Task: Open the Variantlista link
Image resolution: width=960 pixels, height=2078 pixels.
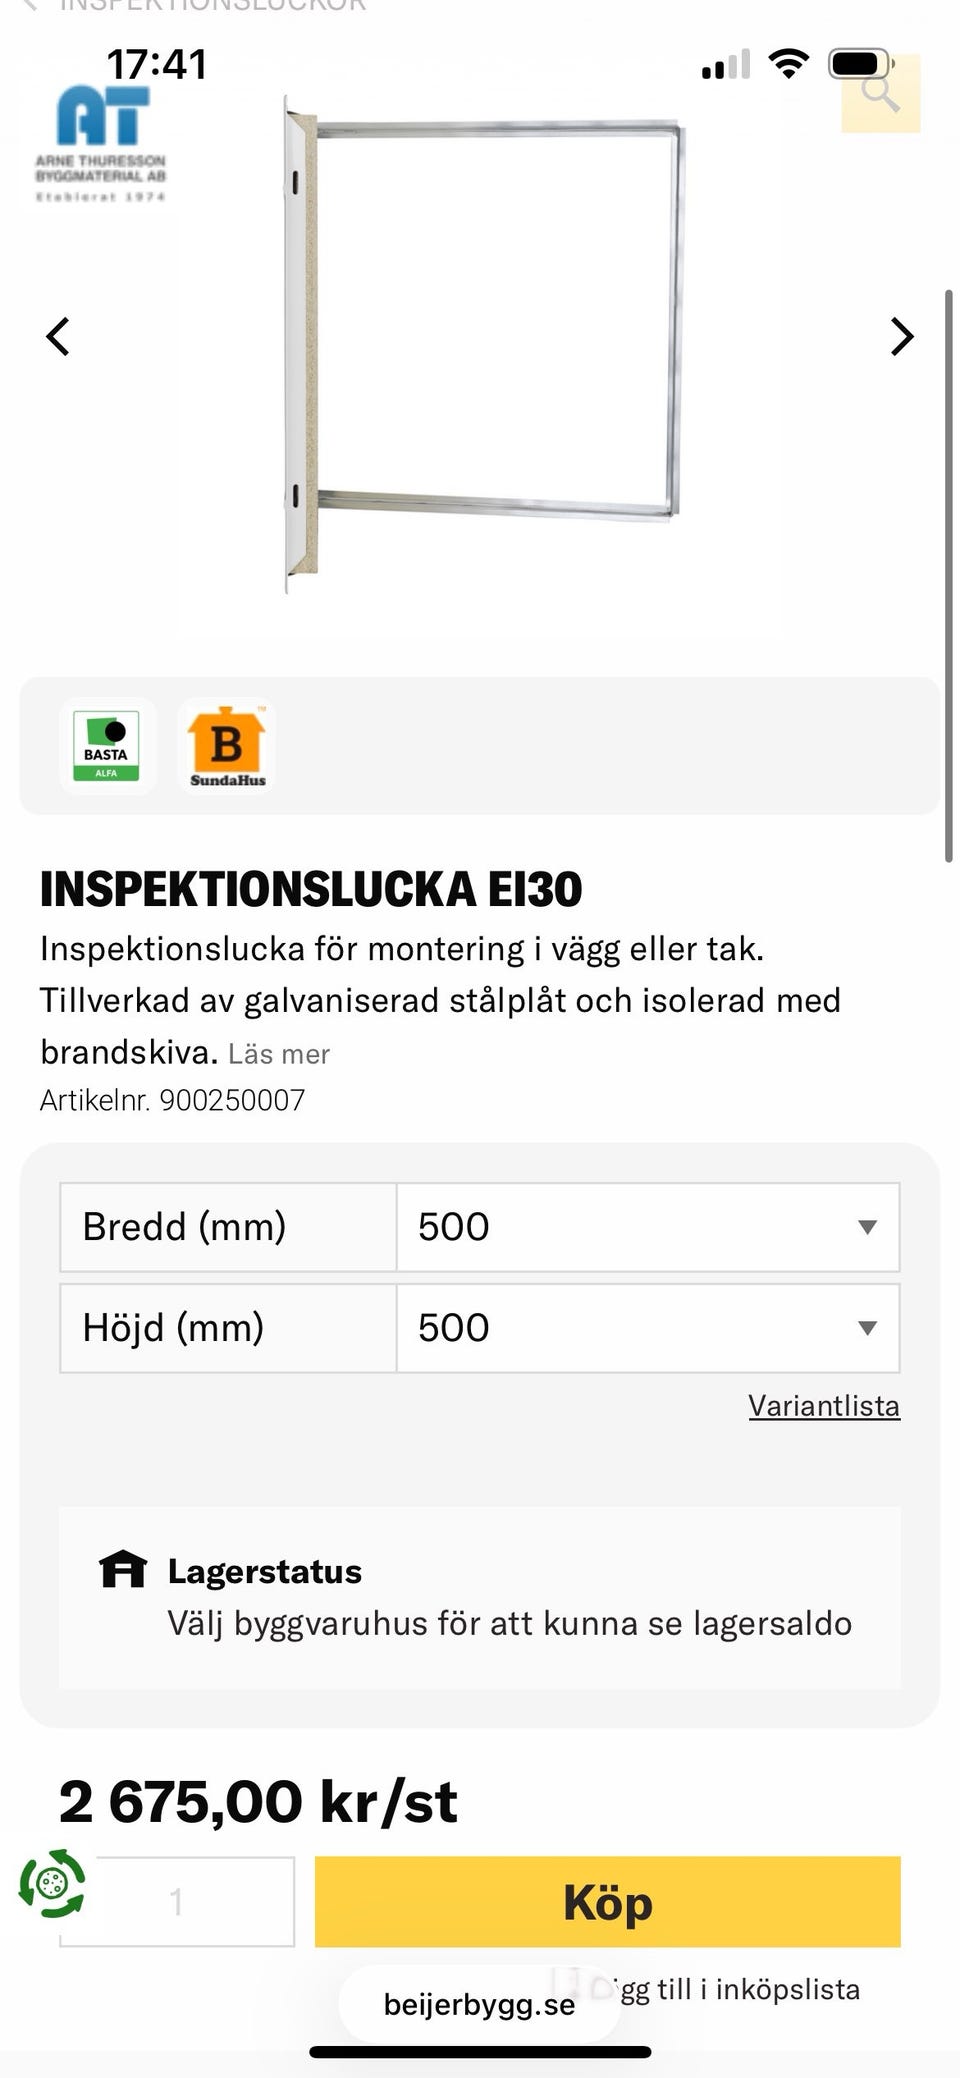Action: click(824, 1406)
